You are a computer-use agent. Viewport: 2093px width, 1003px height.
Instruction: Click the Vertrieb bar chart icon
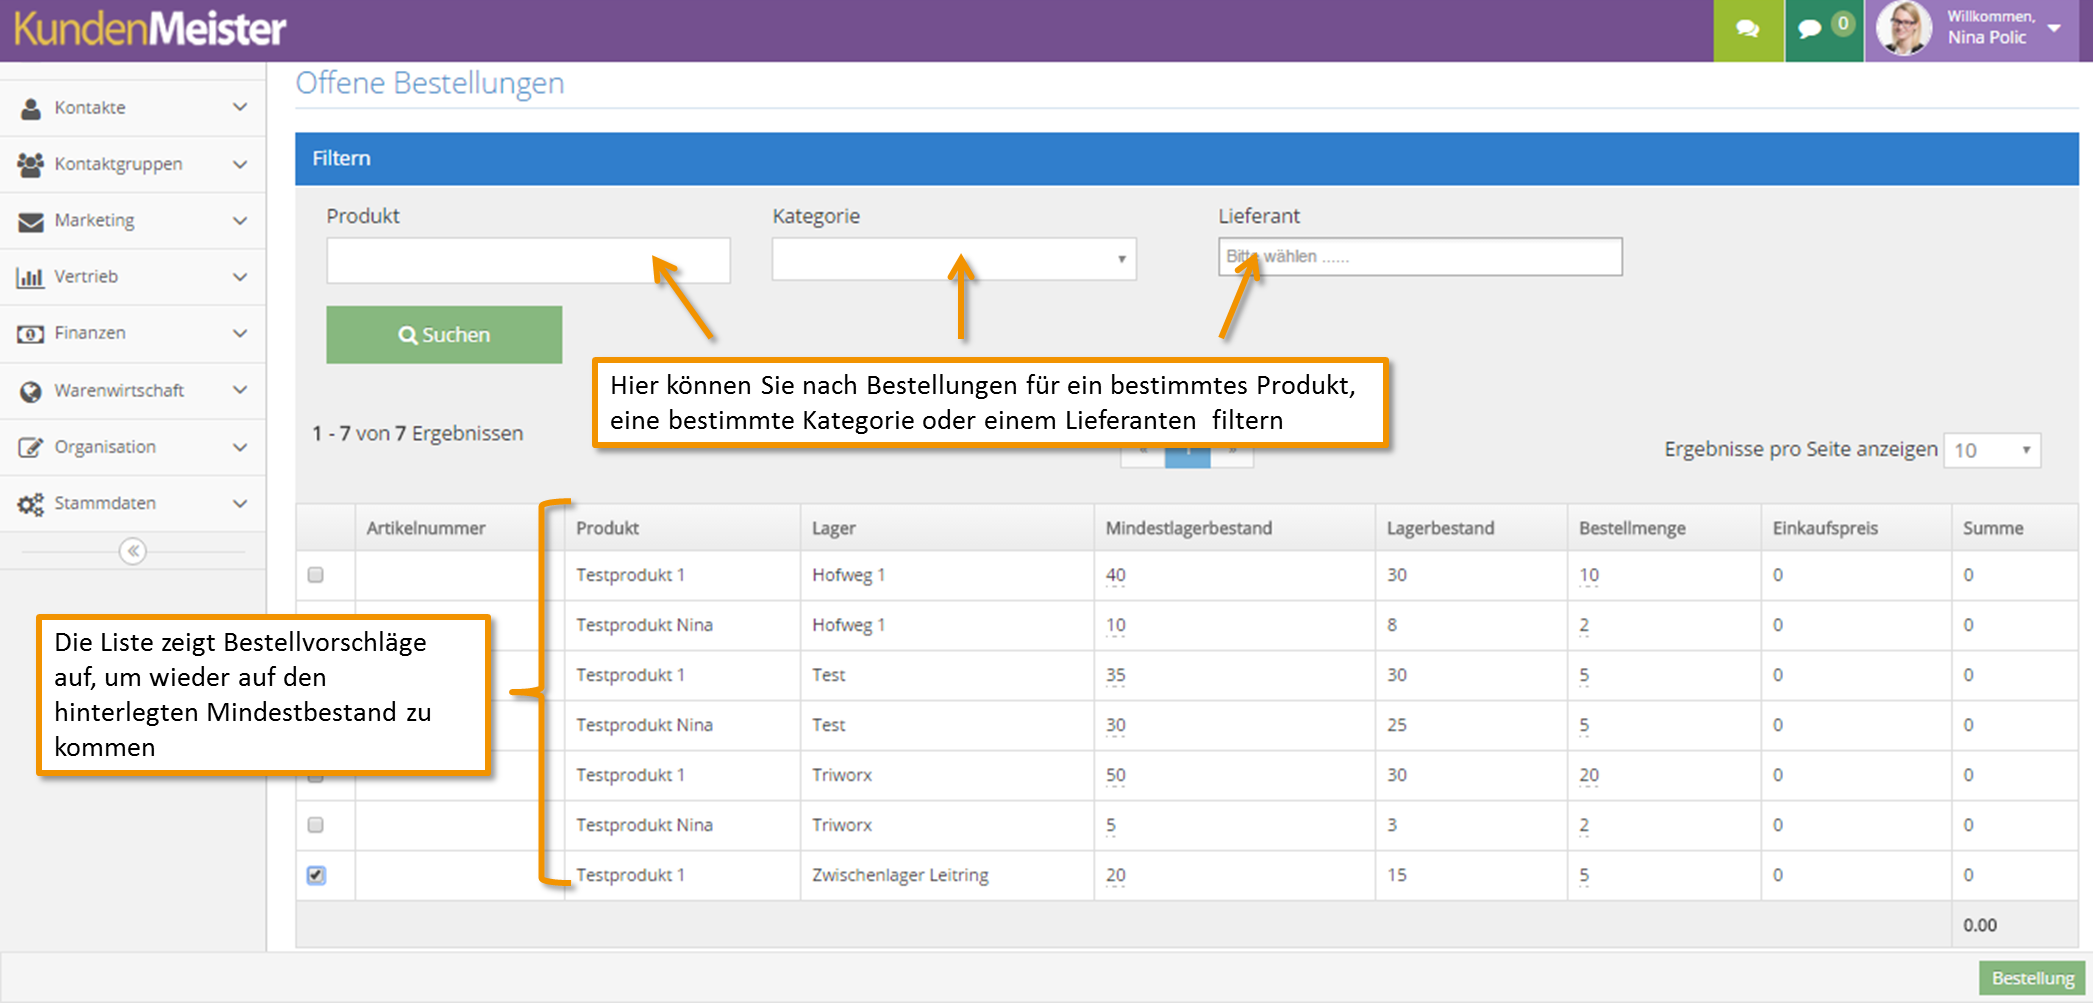click(x=30, y=277)
